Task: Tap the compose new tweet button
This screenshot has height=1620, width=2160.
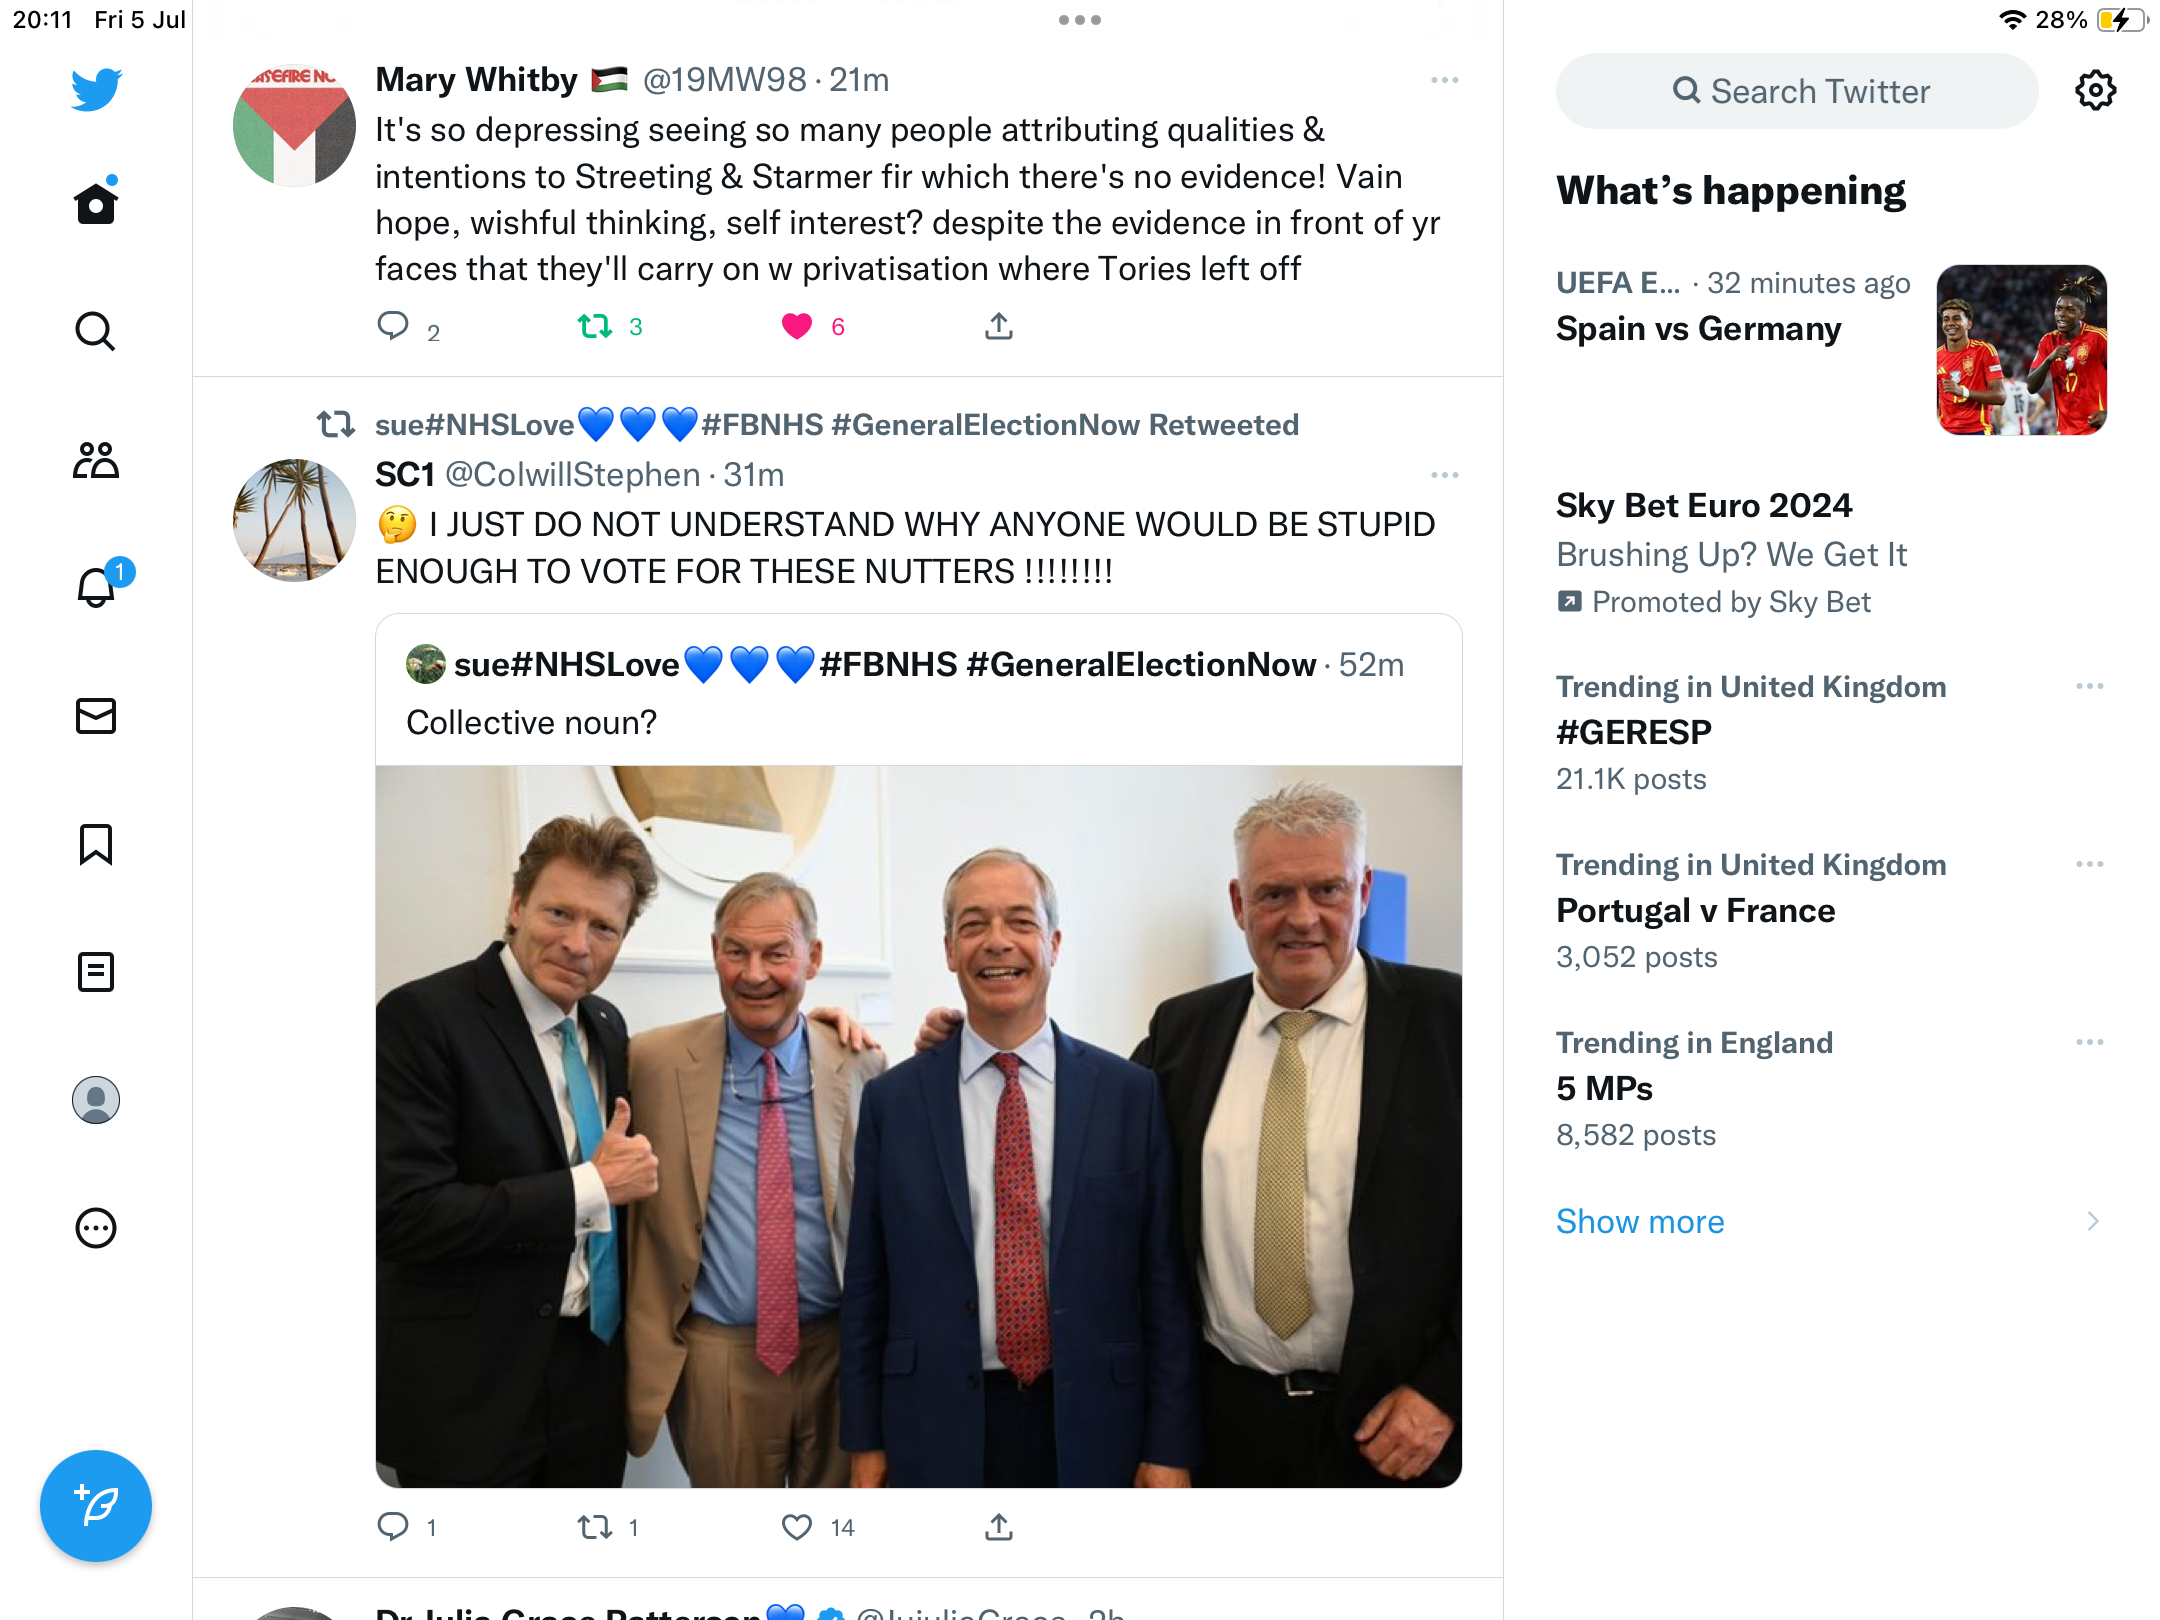Action: (x=96, y=1505)
